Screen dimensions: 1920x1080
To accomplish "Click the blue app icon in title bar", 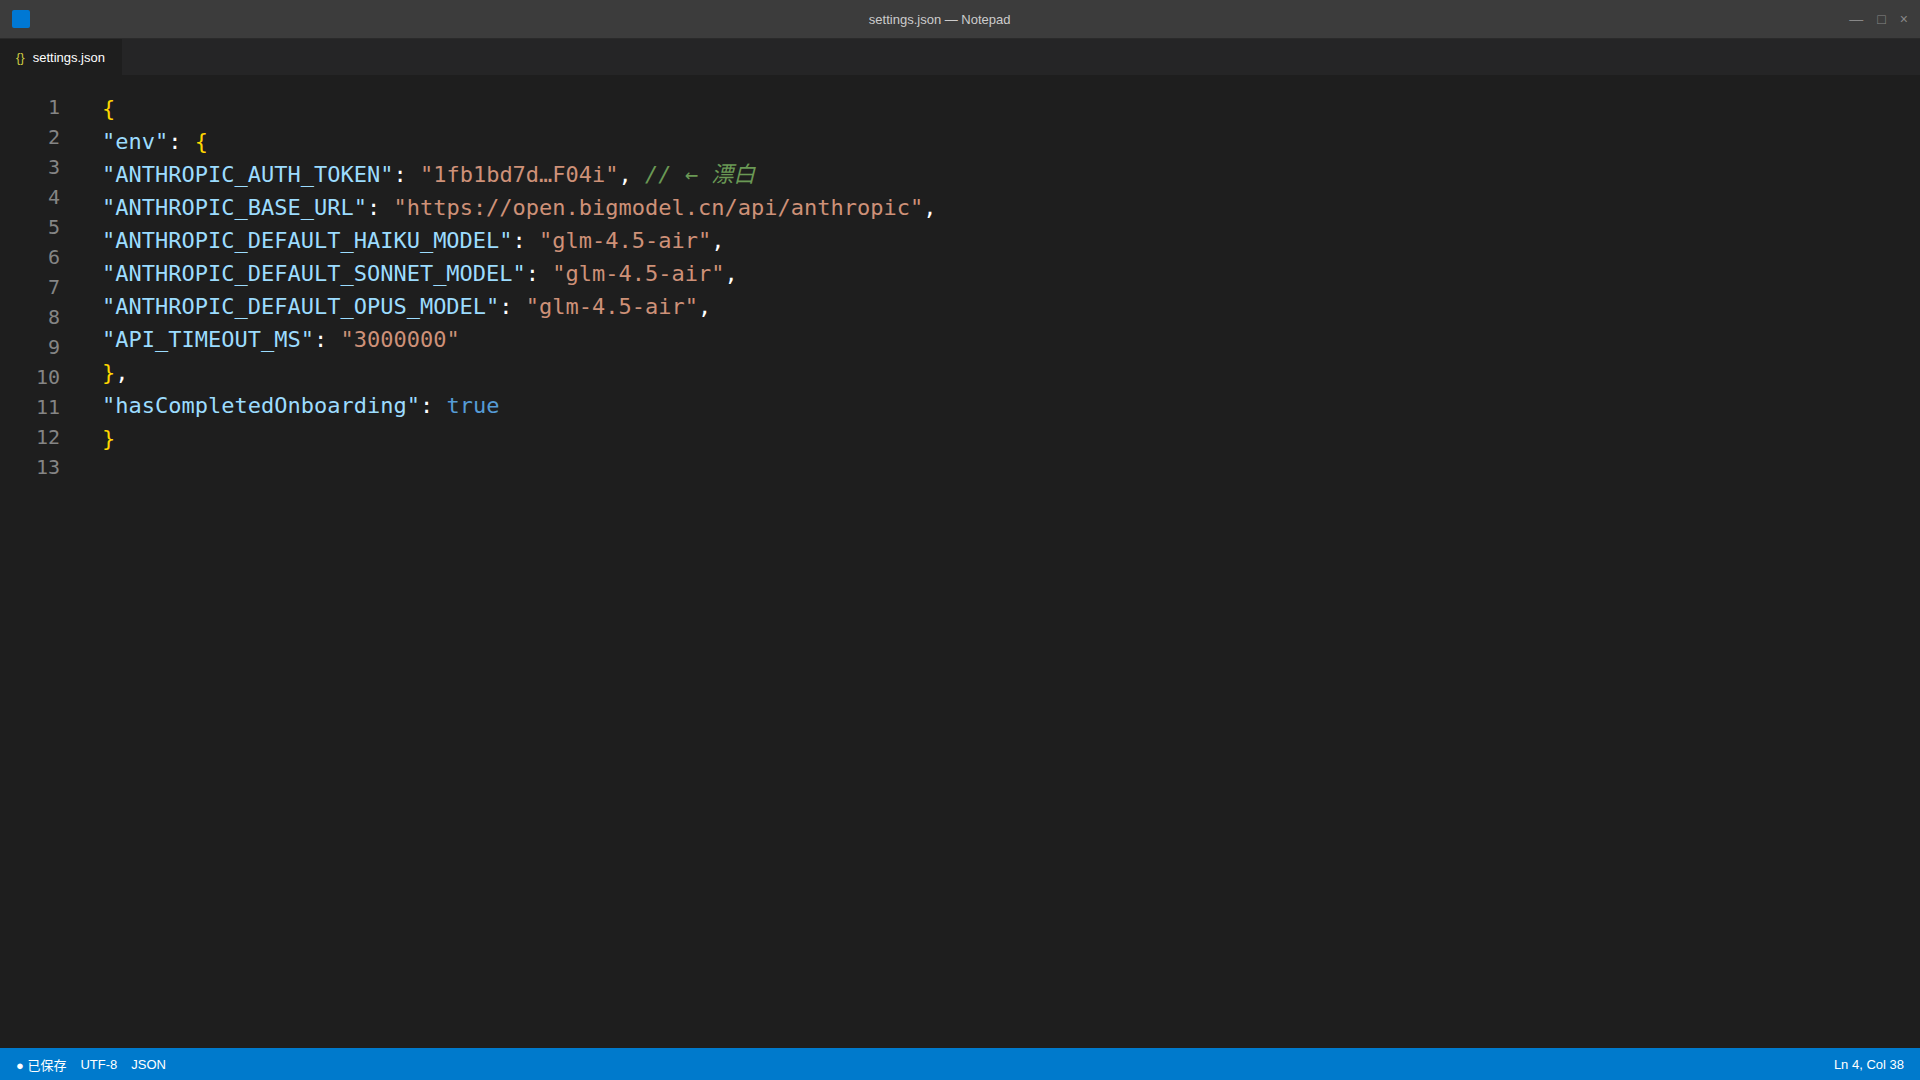I will [x=21, y=19].
